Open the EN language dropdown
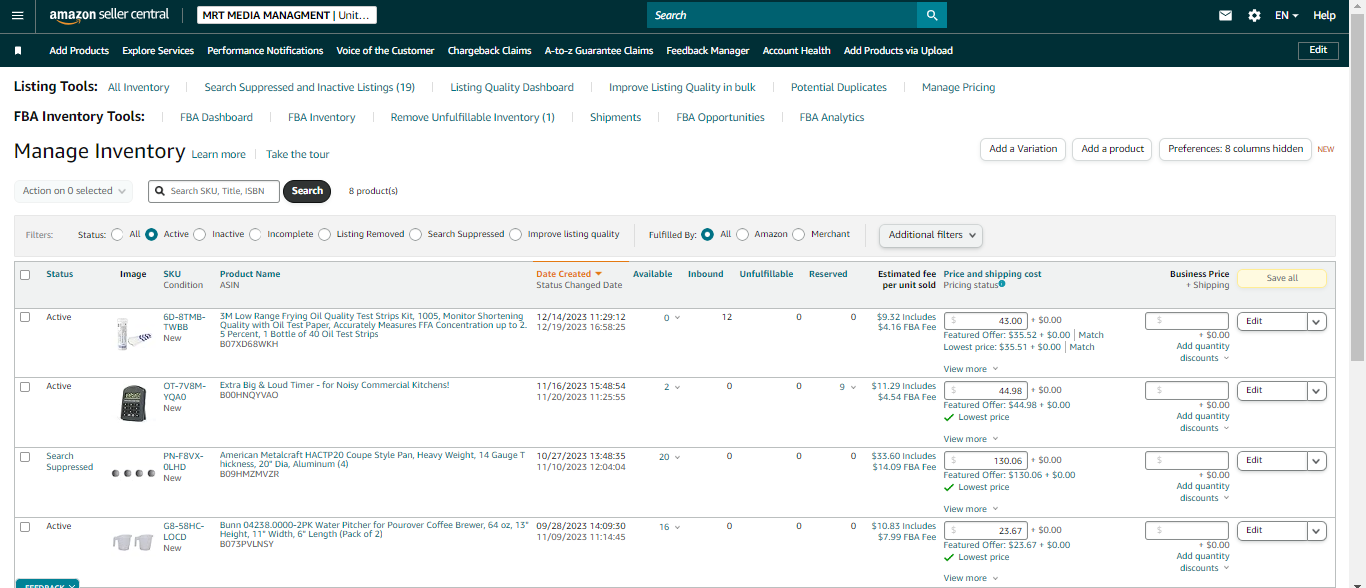1366x588 pixels. tap(1286, 16)
